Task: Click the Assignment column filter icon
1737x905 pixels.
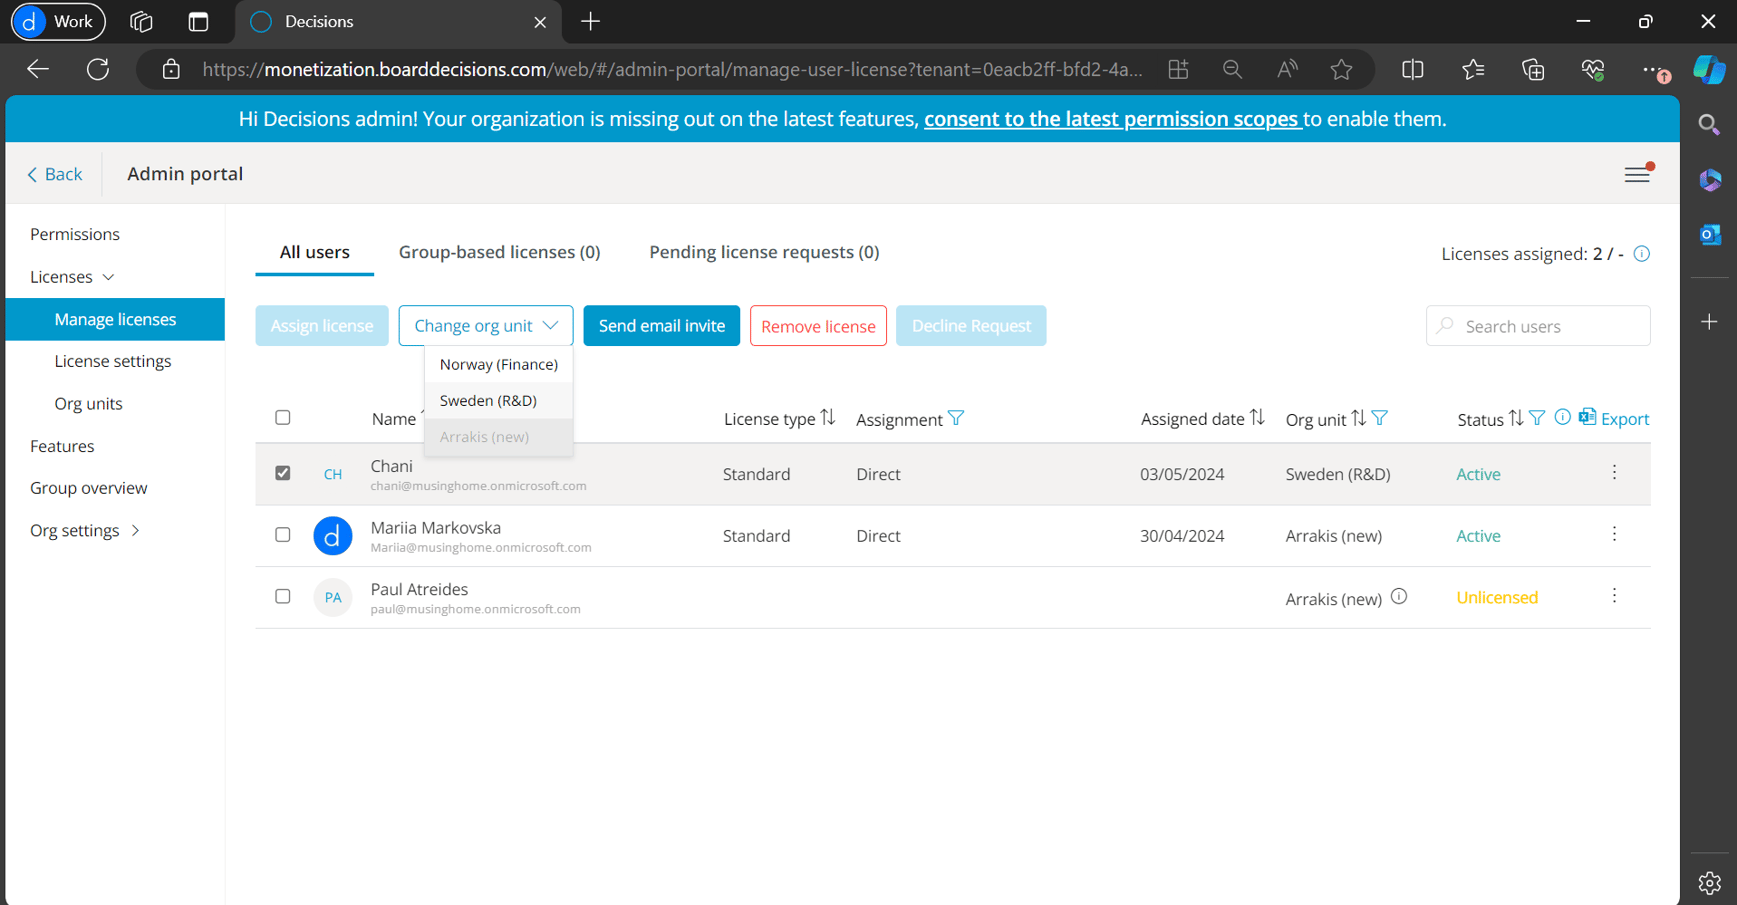Action: (956, 418)
